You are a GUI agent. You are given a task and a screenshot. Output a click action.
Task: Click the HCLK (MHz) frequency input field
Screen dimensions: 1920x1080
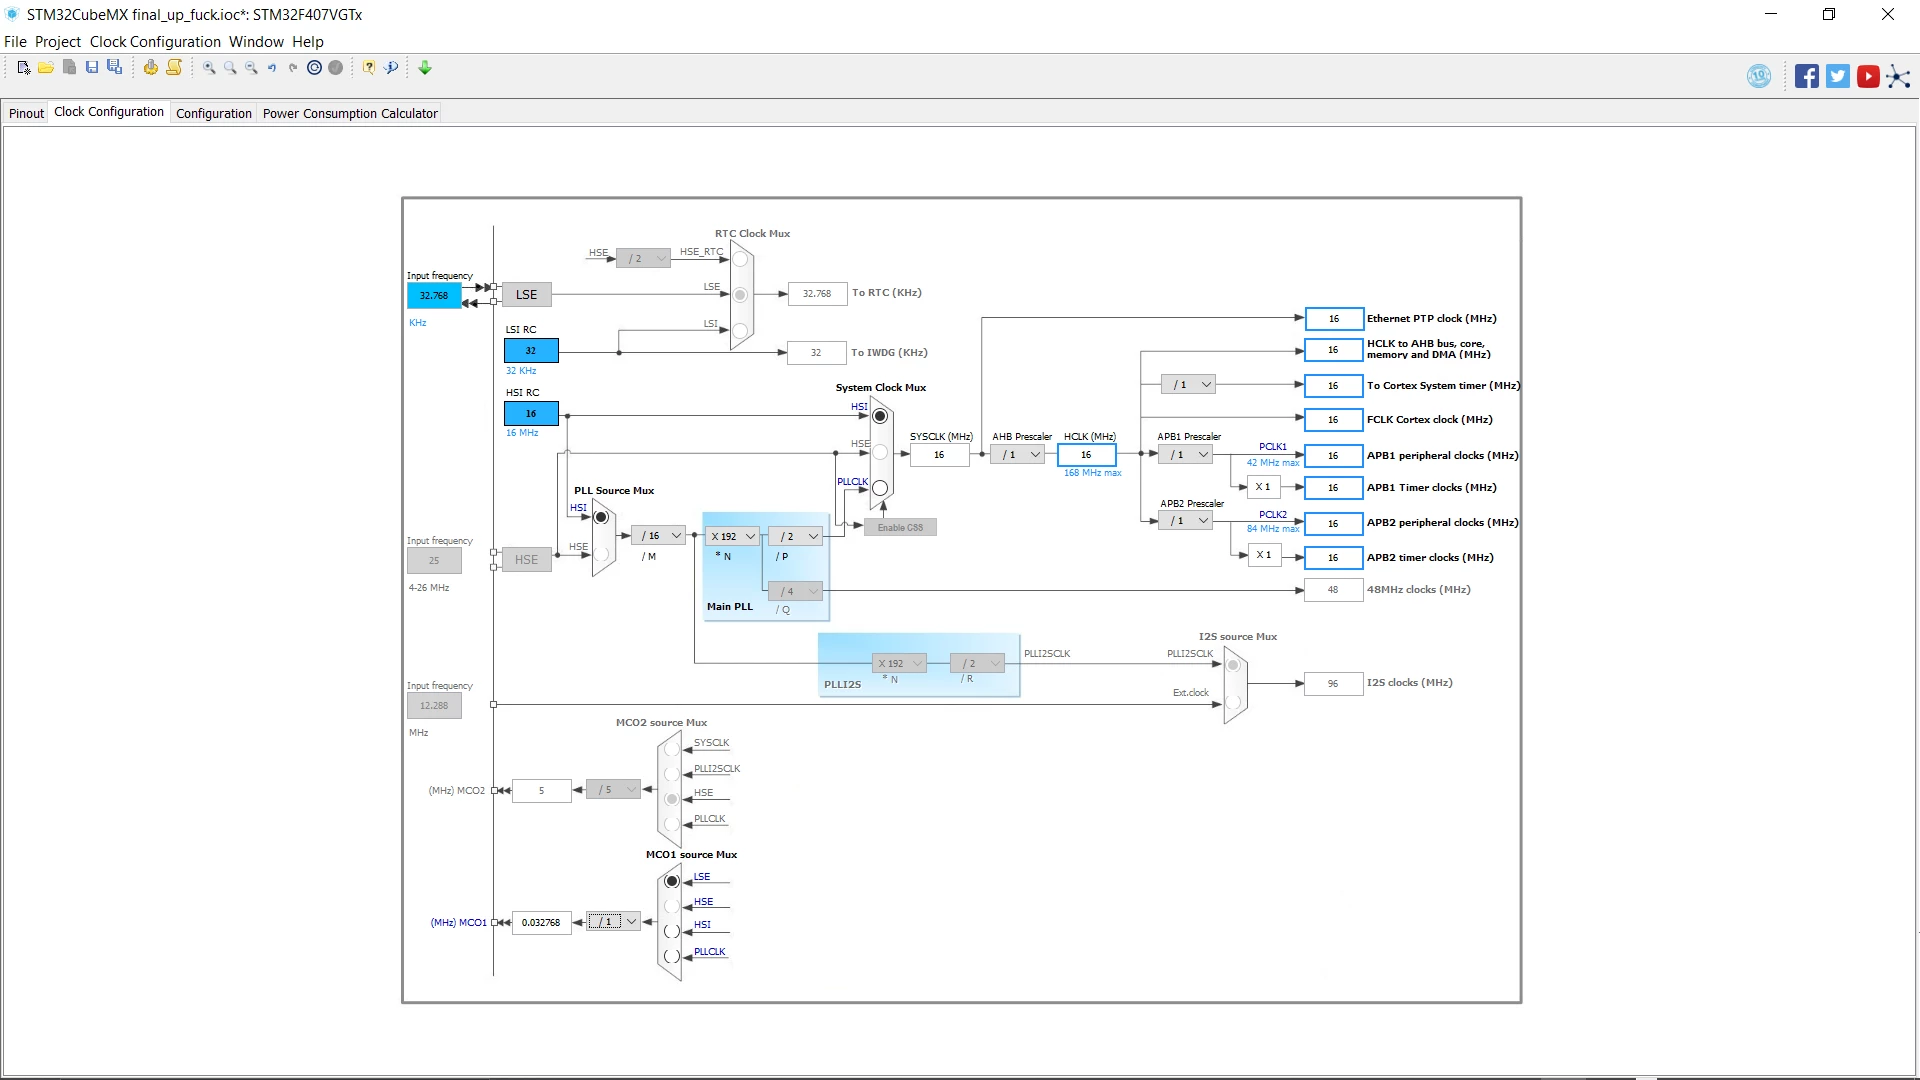pos(1087,455)
